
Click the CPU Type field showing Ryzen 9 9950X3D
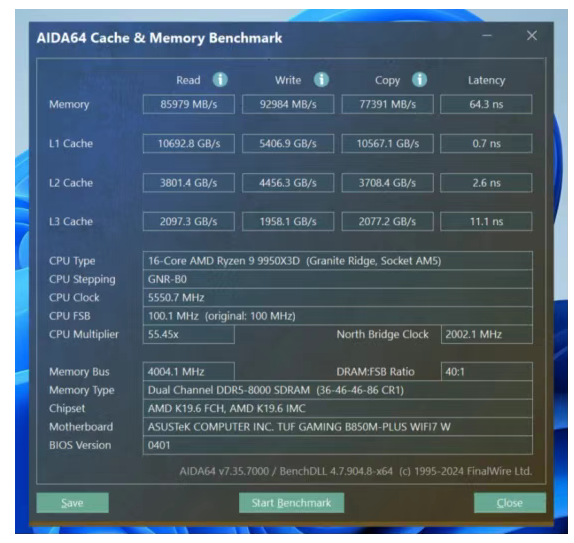[338, 261]
